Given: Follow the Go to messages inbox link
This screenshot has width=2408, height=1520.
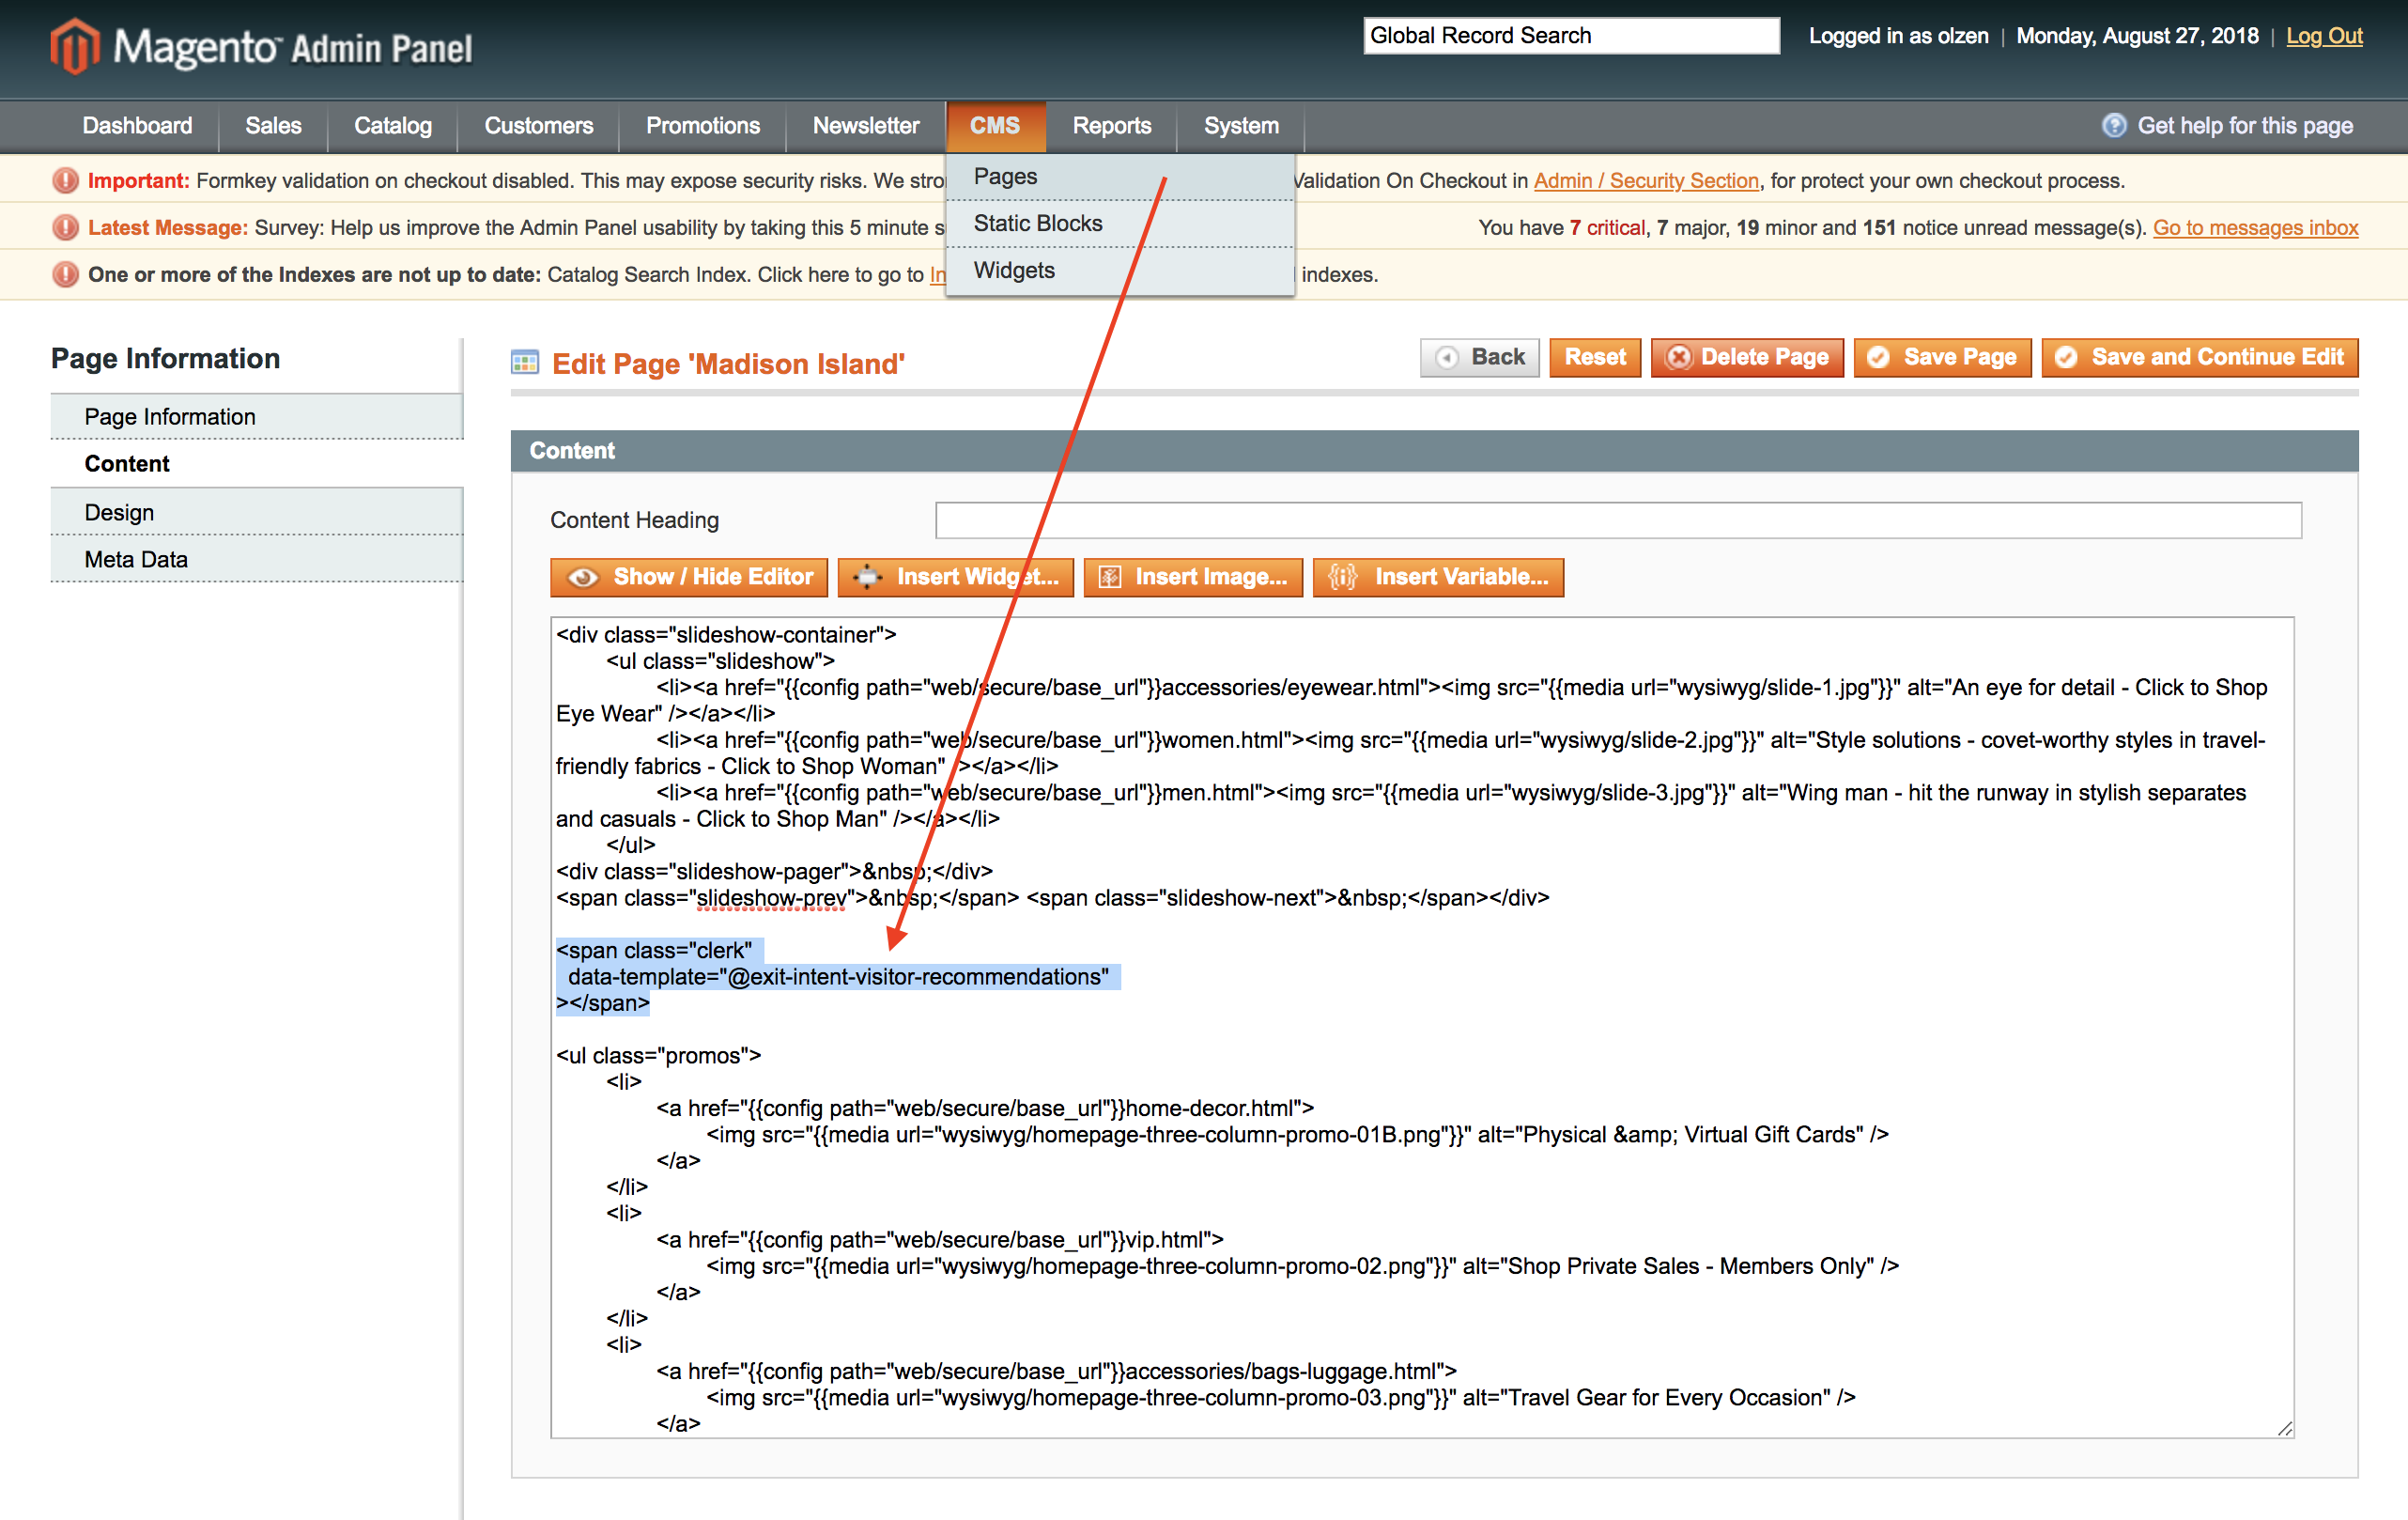Looking at the screenshot, I should pyautogui.click(x=2255, y=228).
